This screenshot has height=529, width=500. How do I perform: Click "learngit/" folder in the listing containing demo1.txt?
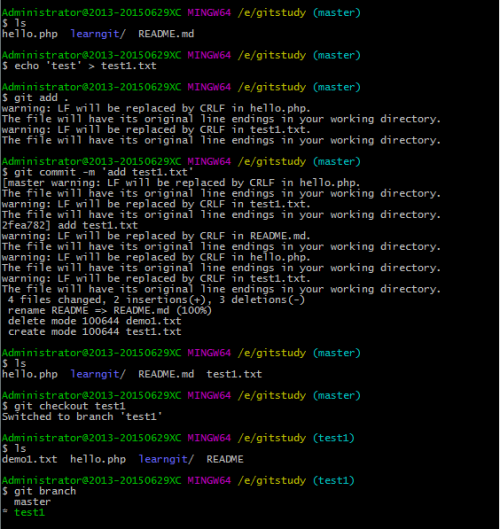click(x=166, y=459)
